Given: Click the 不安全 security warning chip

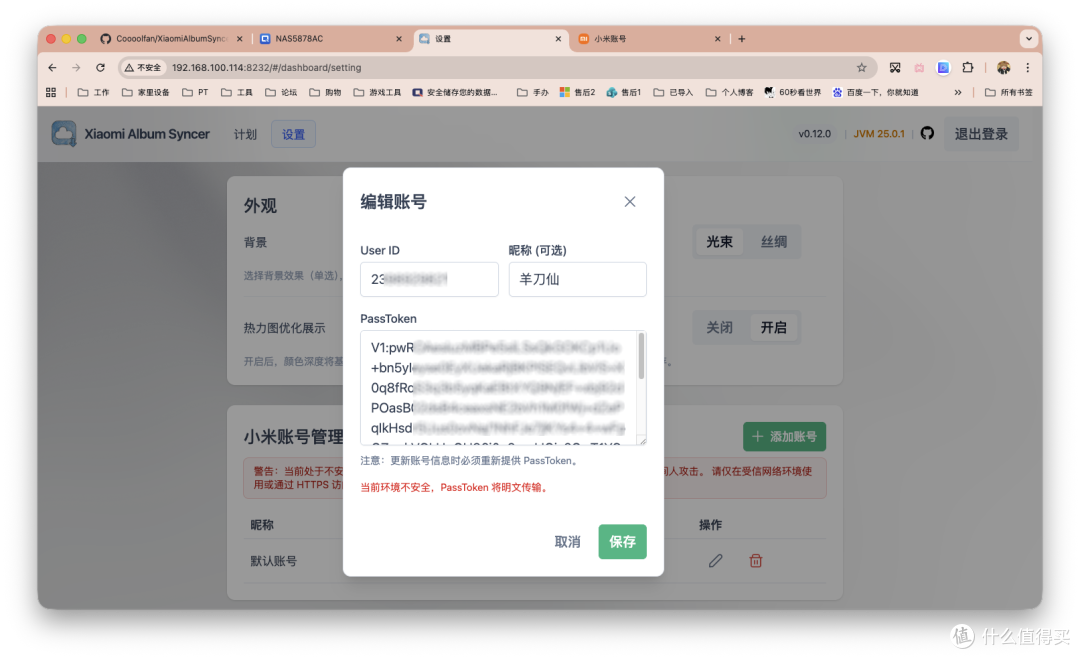Looking at the screenshot, I should 143,67.
